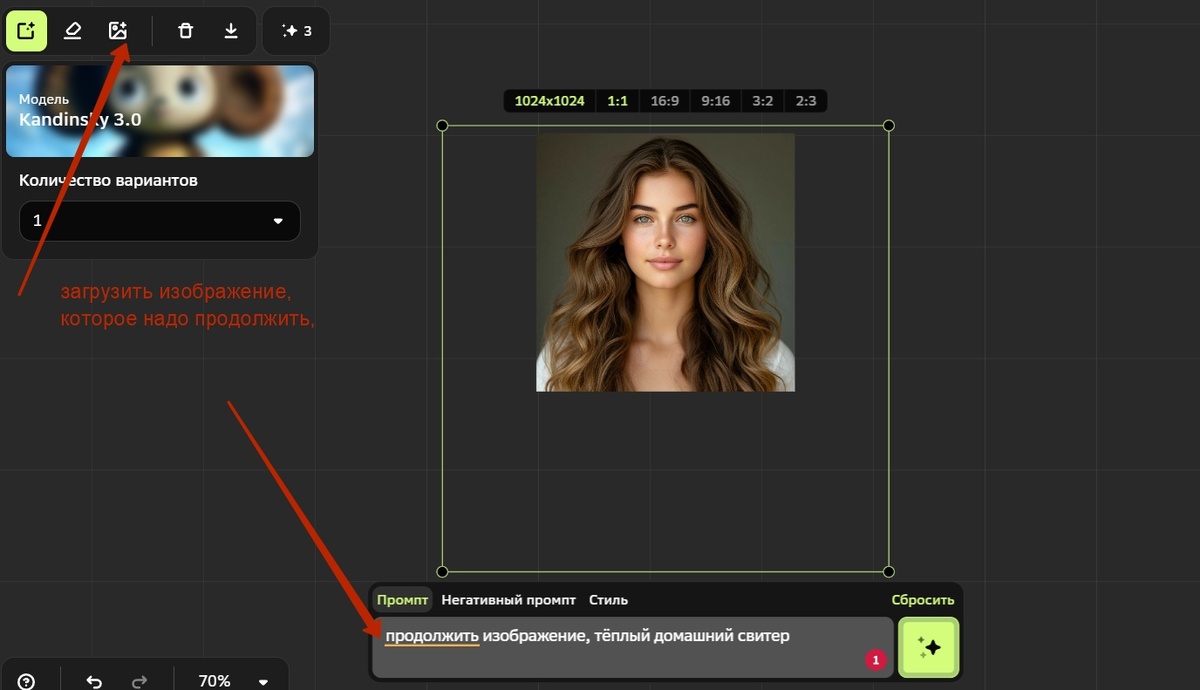Image resolution: width=1200 pixels, height=690 pixels.
Task: Choose the 3:2 aspect ratio
Action: click(763, 101)
